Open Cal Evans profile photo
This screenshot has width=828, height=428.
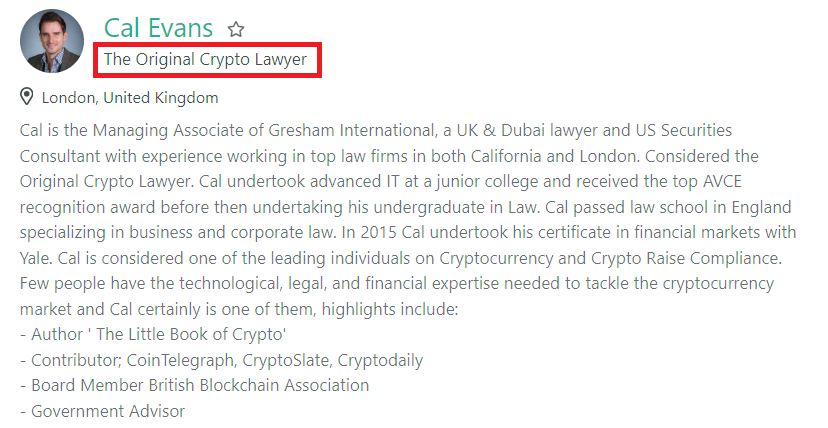[x=52, y=41]
